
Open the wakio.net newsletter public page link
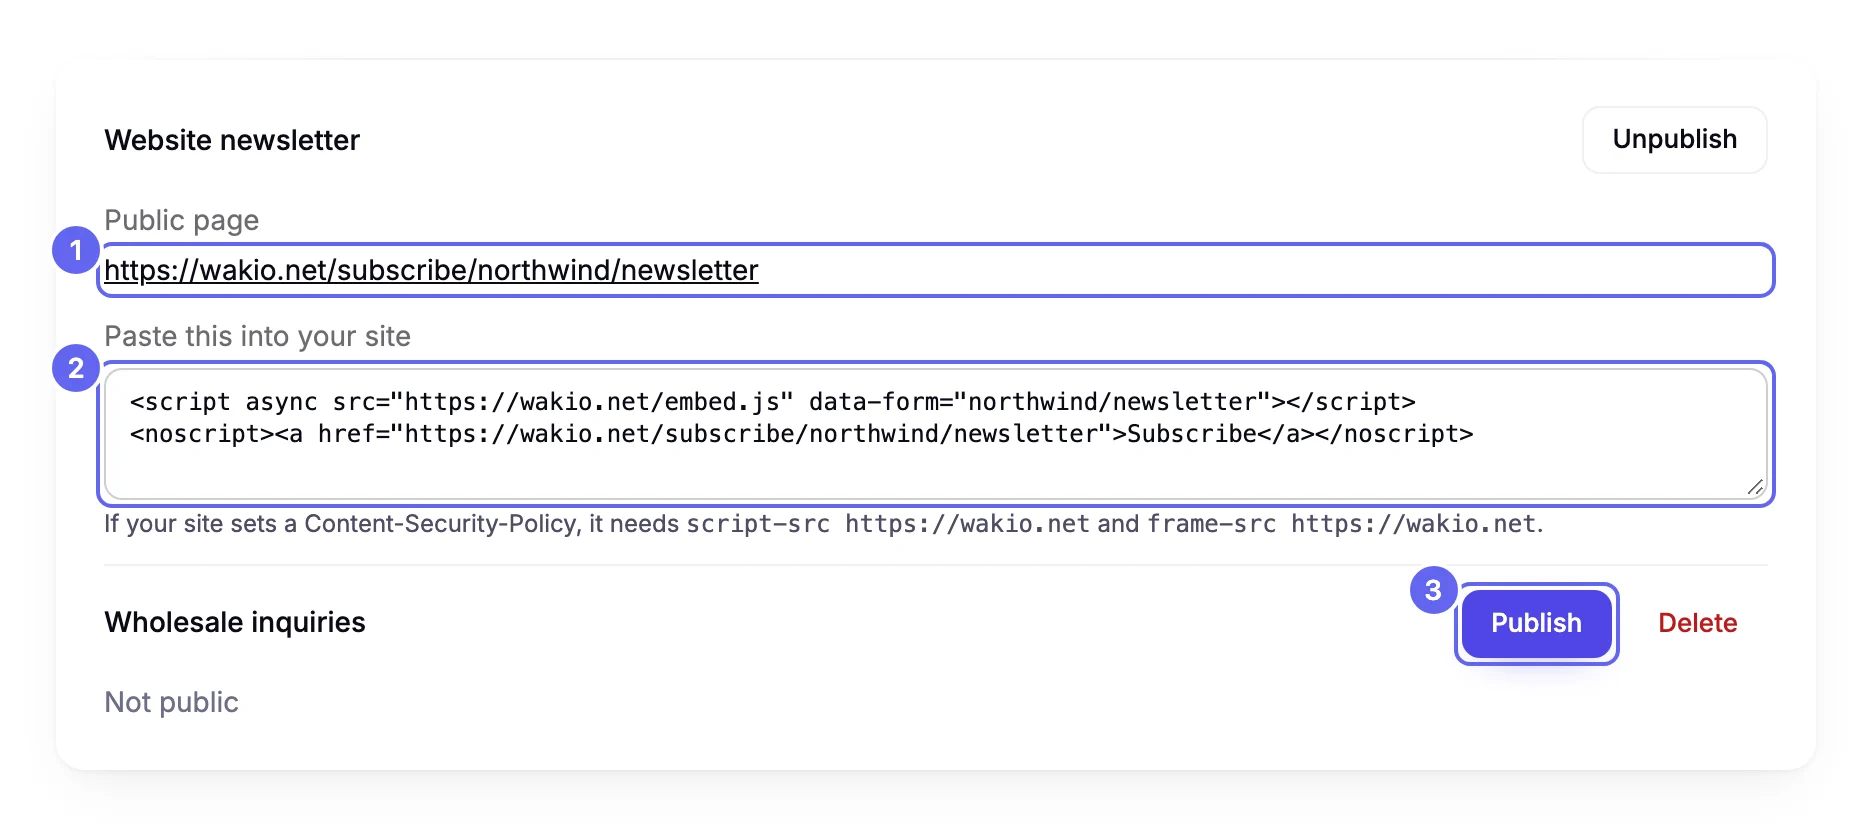[x=431, y=270]
